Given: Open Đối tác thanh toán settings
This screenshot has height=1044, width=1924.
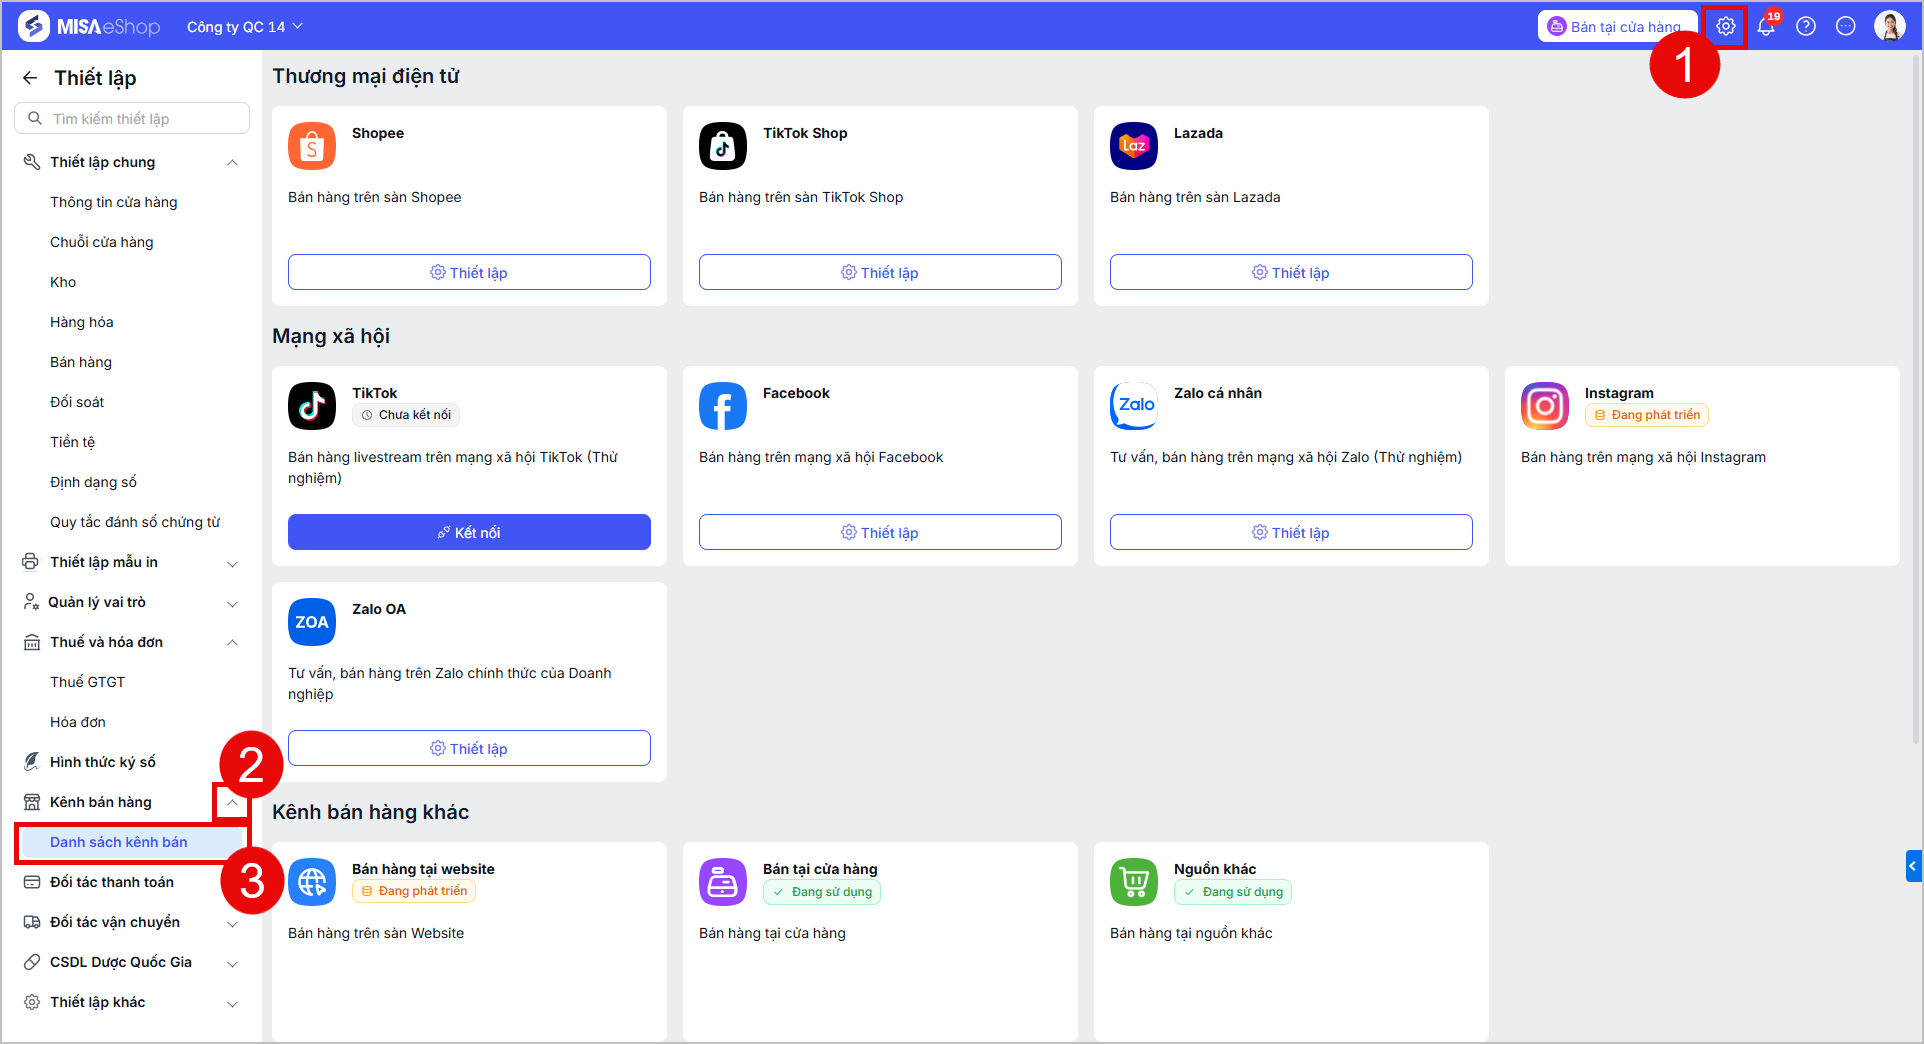Looking at the screenshot, I should pos(112,882).
